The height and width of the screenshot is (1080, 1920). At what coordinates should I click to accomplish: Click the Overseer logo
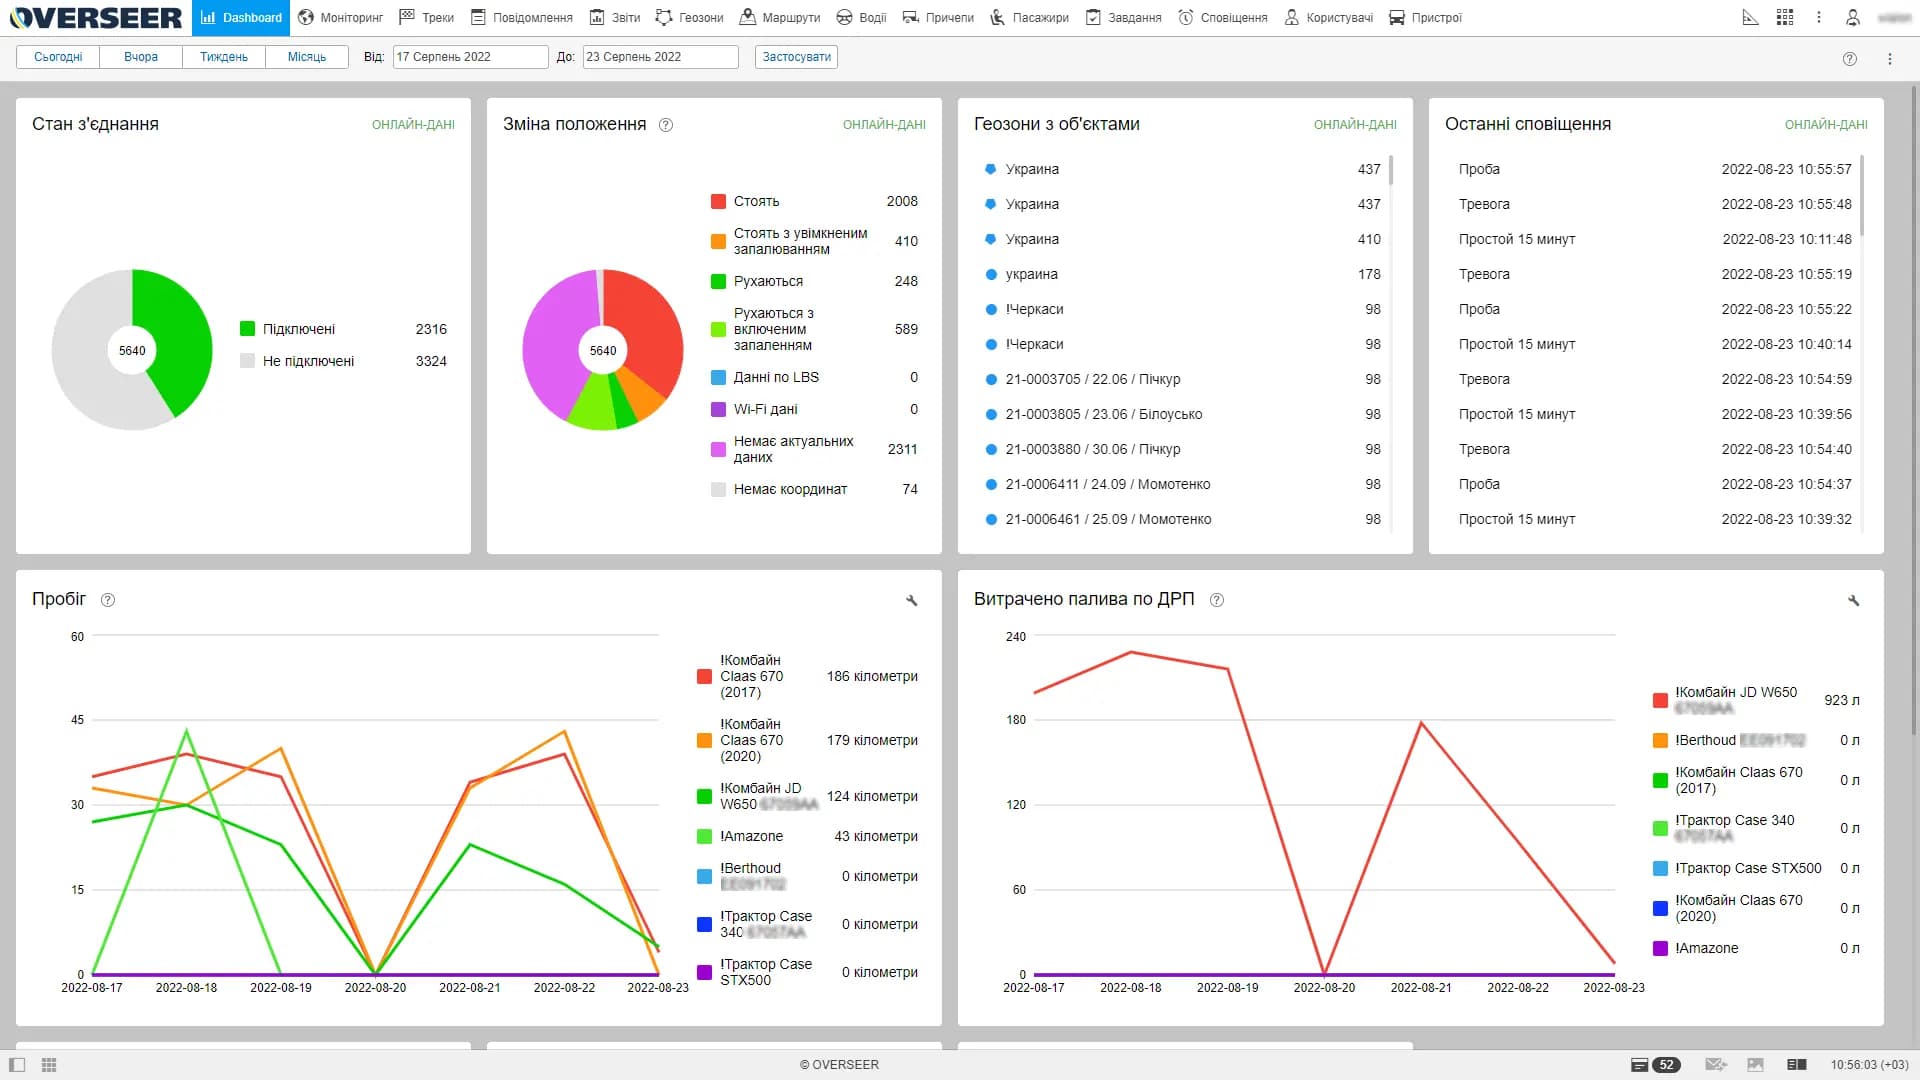click(96, 18)
